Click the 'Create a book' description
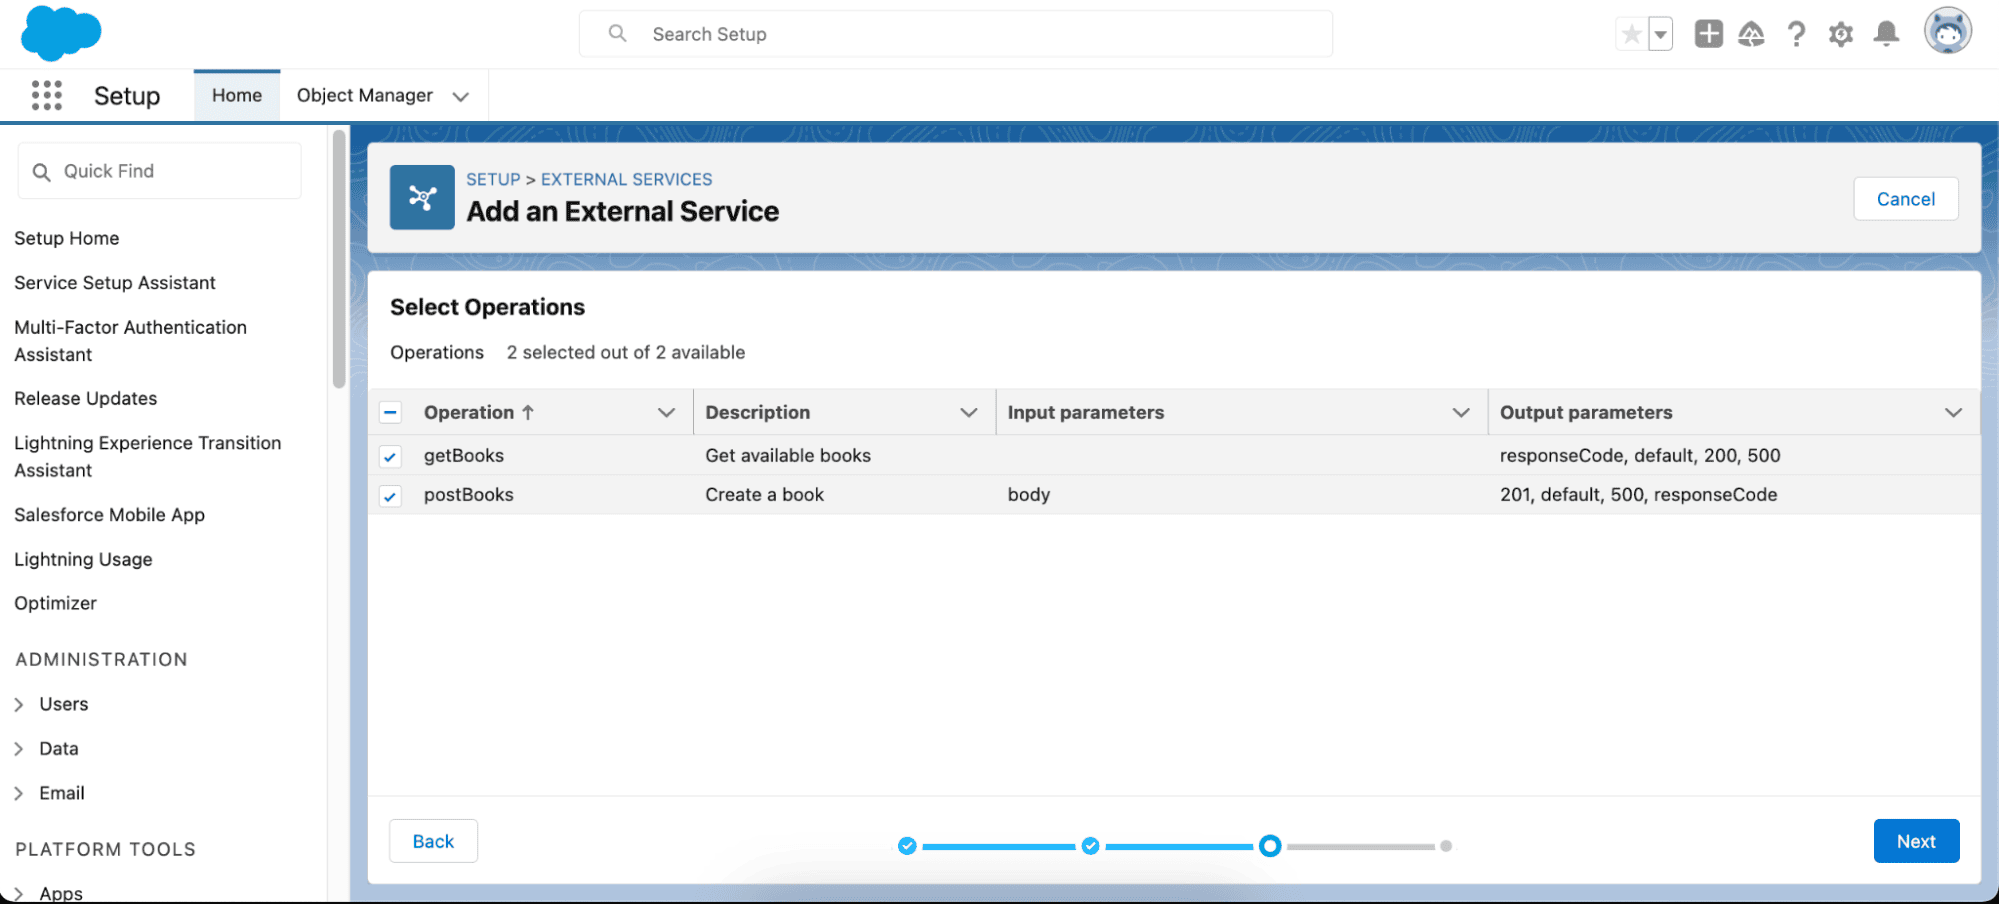 764,495
